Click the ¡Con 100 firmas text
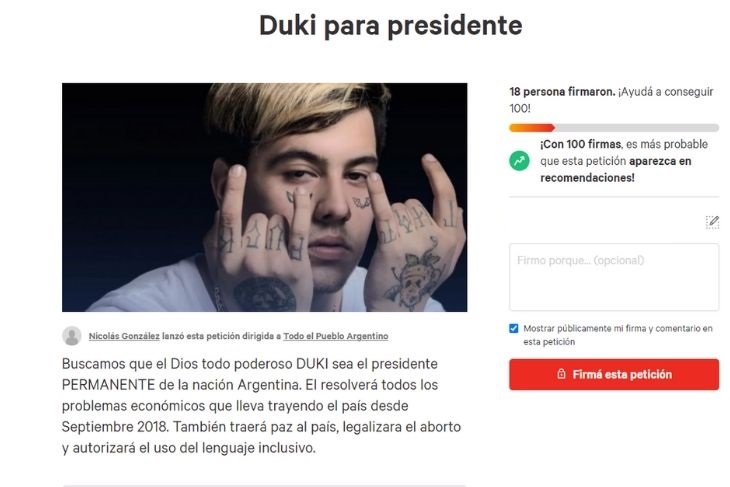This screenshot has width=730, height=487. click(580, 144)
